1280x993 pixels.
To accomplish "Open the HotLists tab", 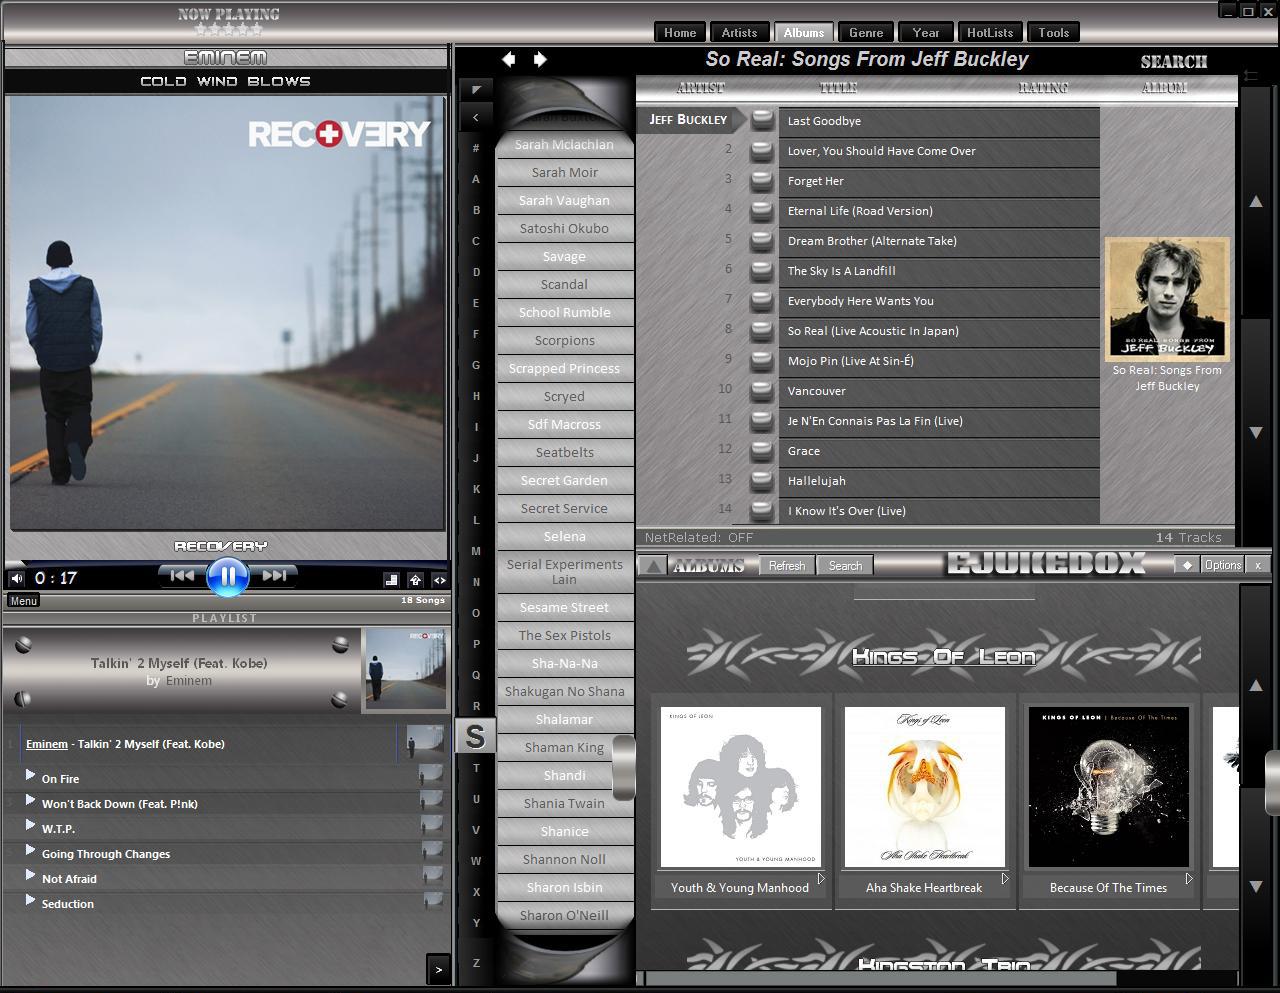I will pos(990,32).
